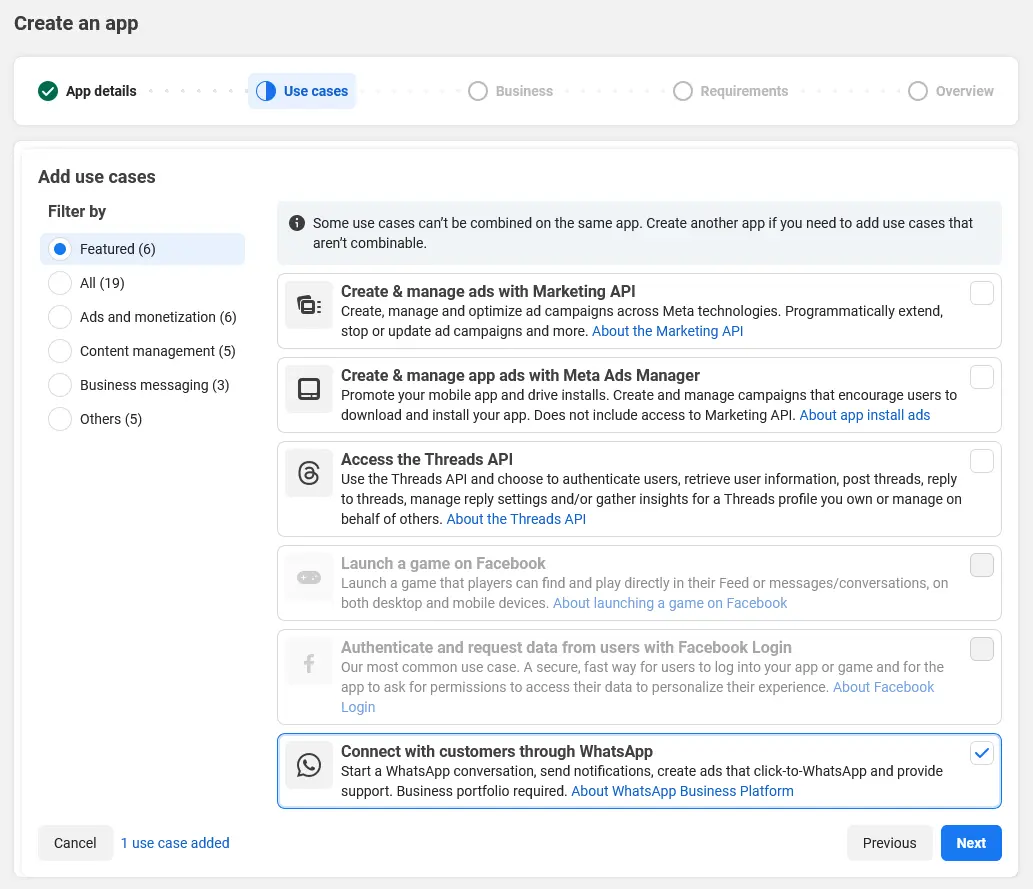
Task: Click the info icon in the notice banner
Action: [297, 223]
